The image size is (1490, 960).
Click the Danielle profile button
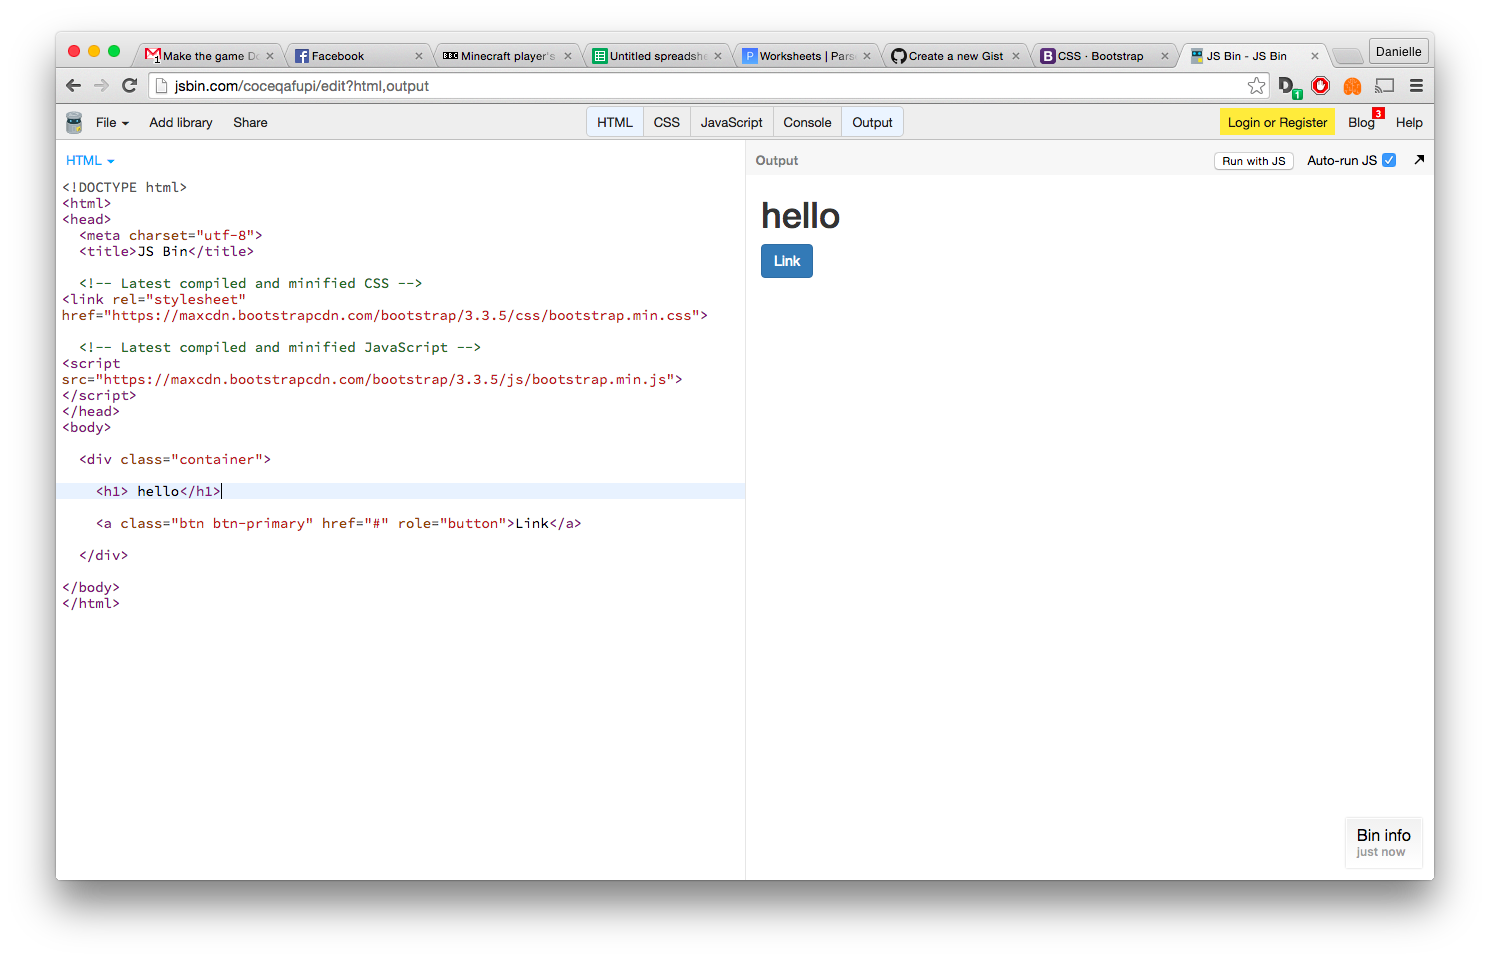click(1398, 52)
